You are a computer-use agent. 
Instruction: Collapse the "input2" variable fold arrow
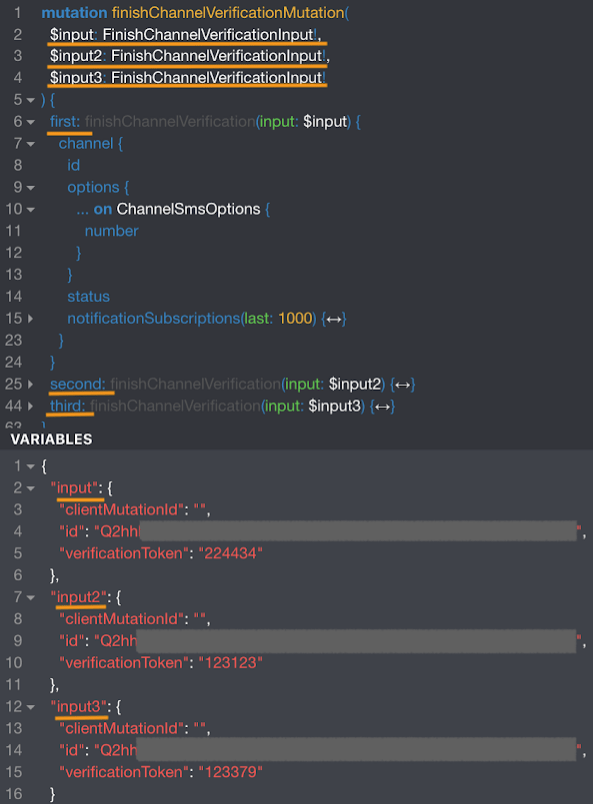click(30, 598)
